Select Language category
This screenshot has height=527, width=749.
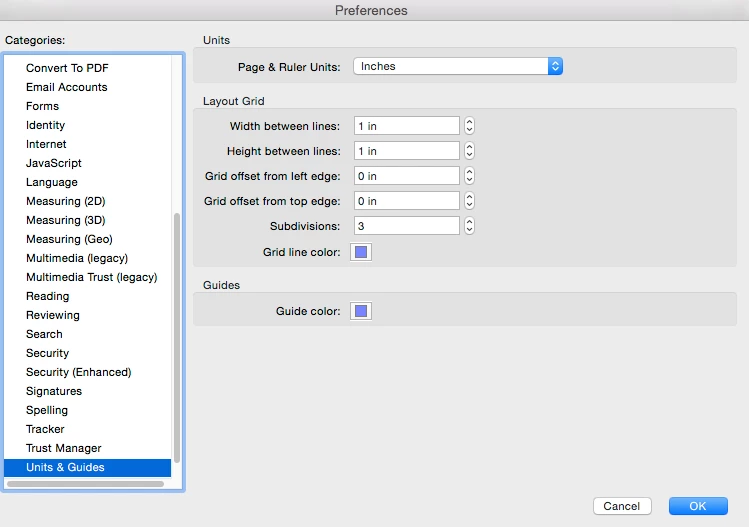click(x=87, y=182)
